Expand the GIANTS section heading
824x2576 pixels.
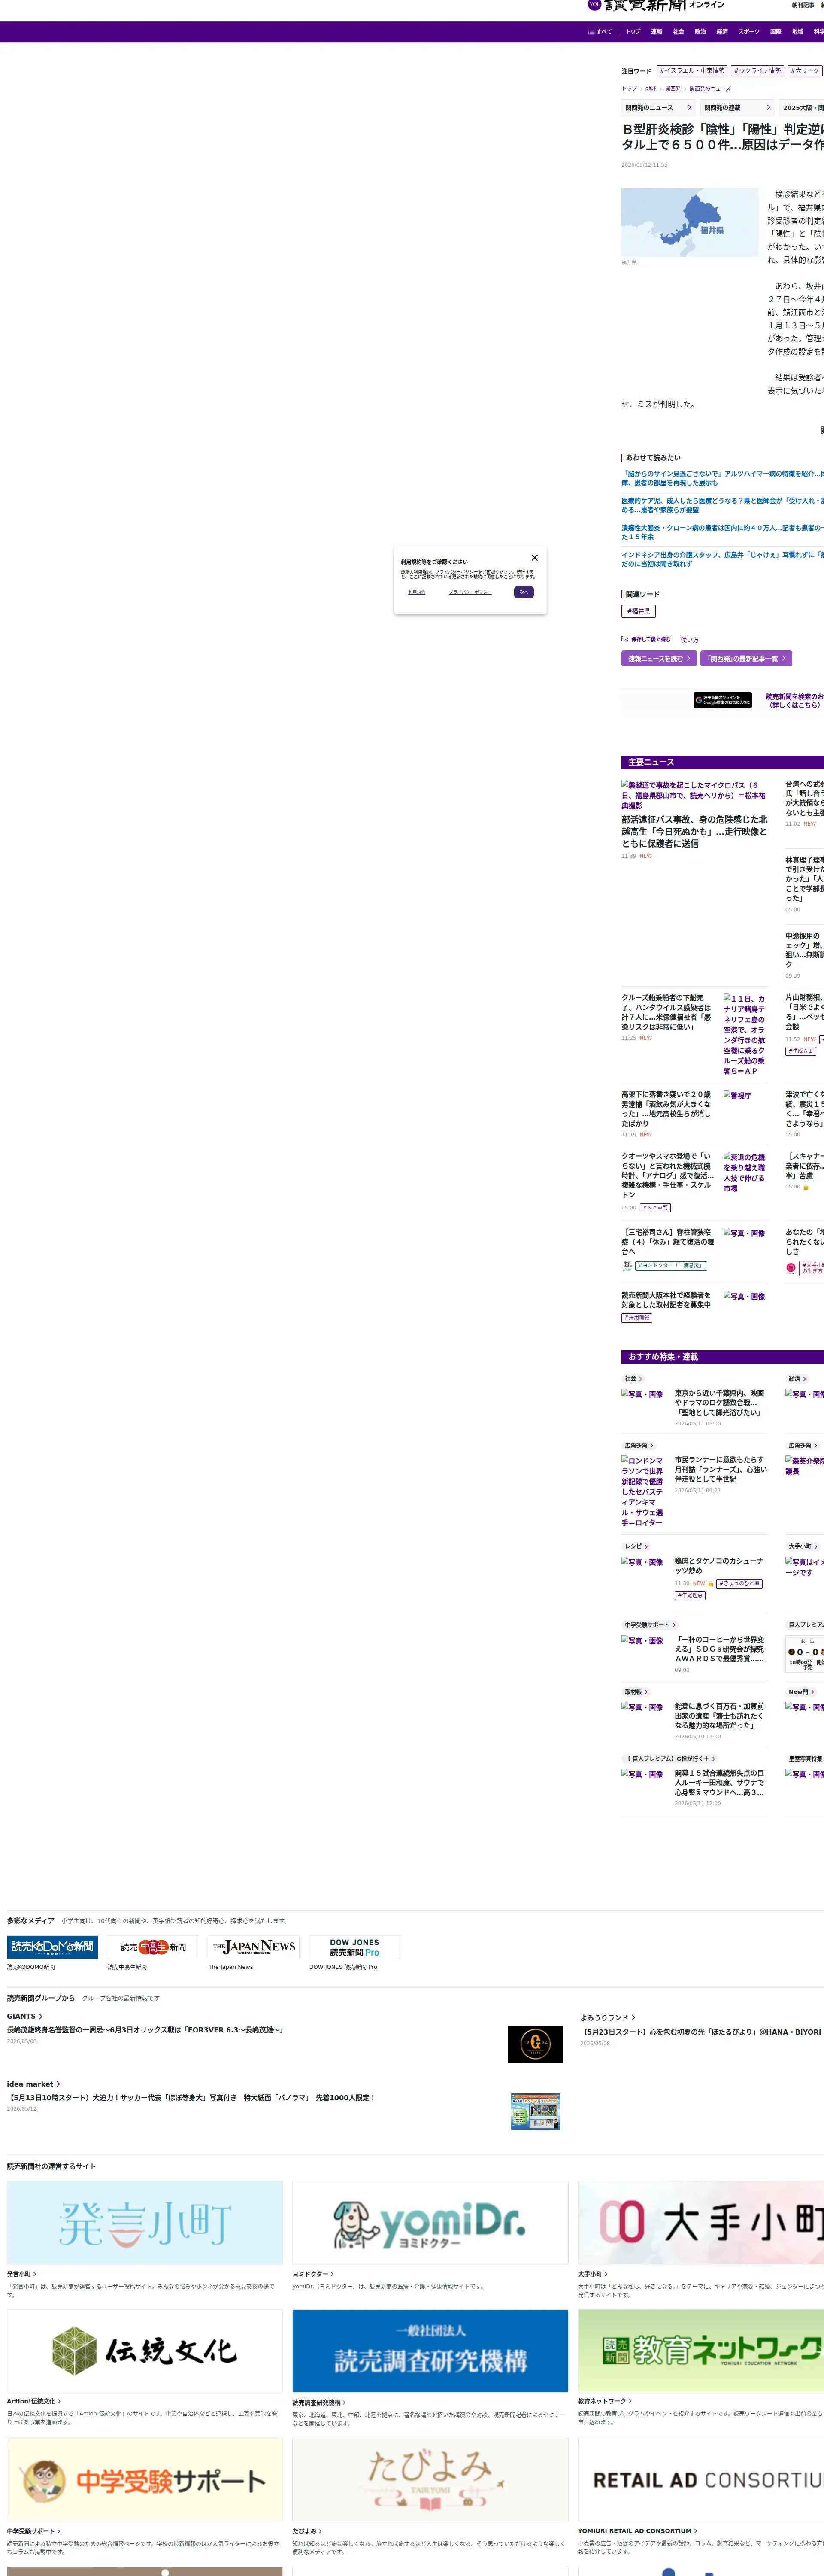click(x=25, y=2016)
